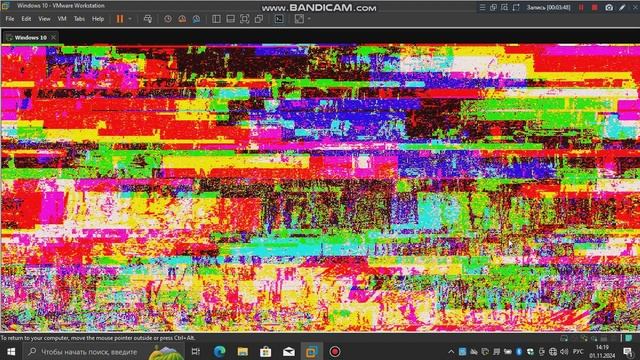Click the VMware status bar message icon

(629, 338)
